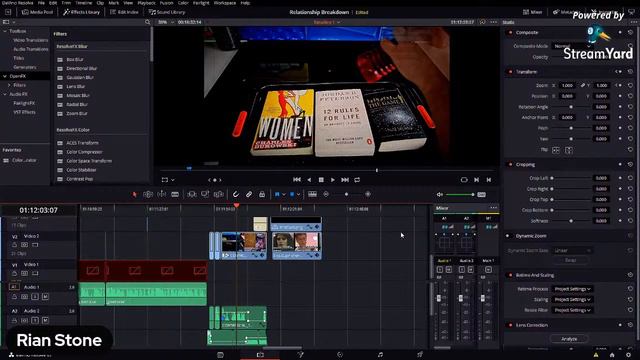Screen dimensions: 640x360
Task: Disable the Video 1 track
Action: tap(35, 273)
